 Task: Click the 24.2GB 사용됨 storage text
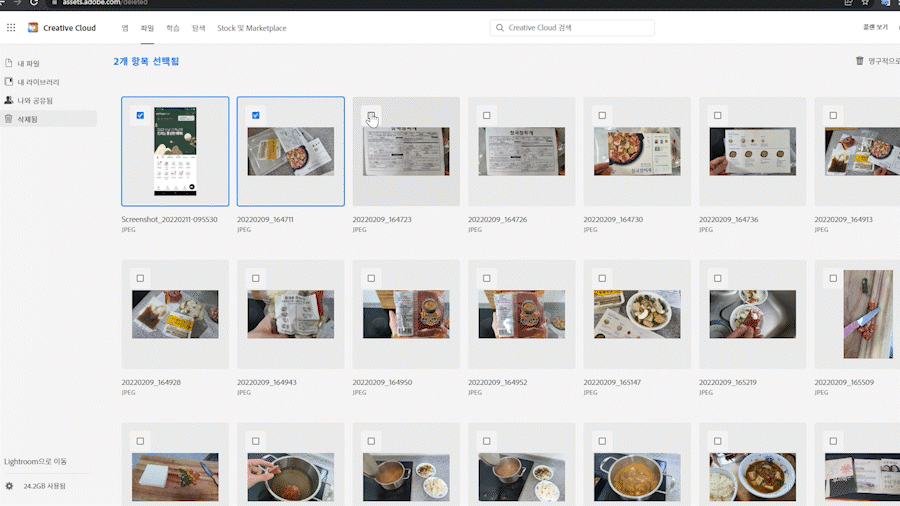click(44, 486)
